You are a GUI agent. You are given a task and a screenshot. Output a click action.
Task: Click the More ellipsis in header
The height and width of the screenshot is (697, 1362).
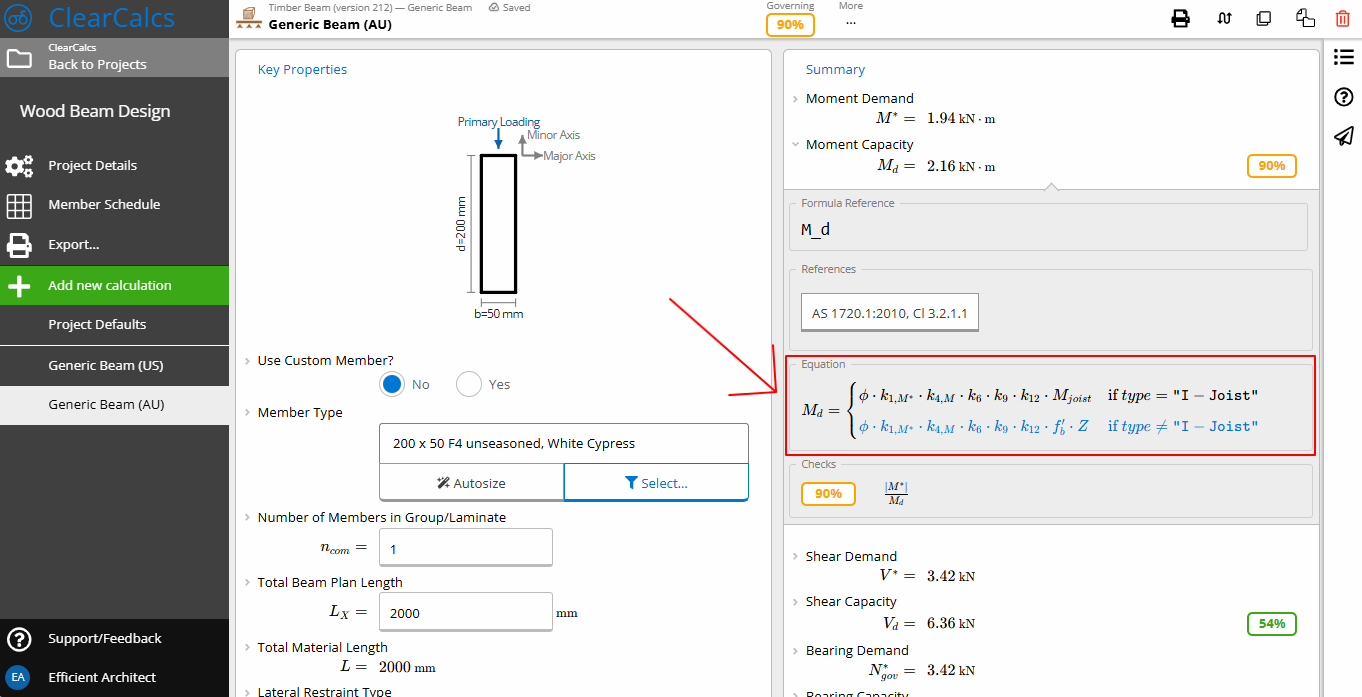[851, 22]
